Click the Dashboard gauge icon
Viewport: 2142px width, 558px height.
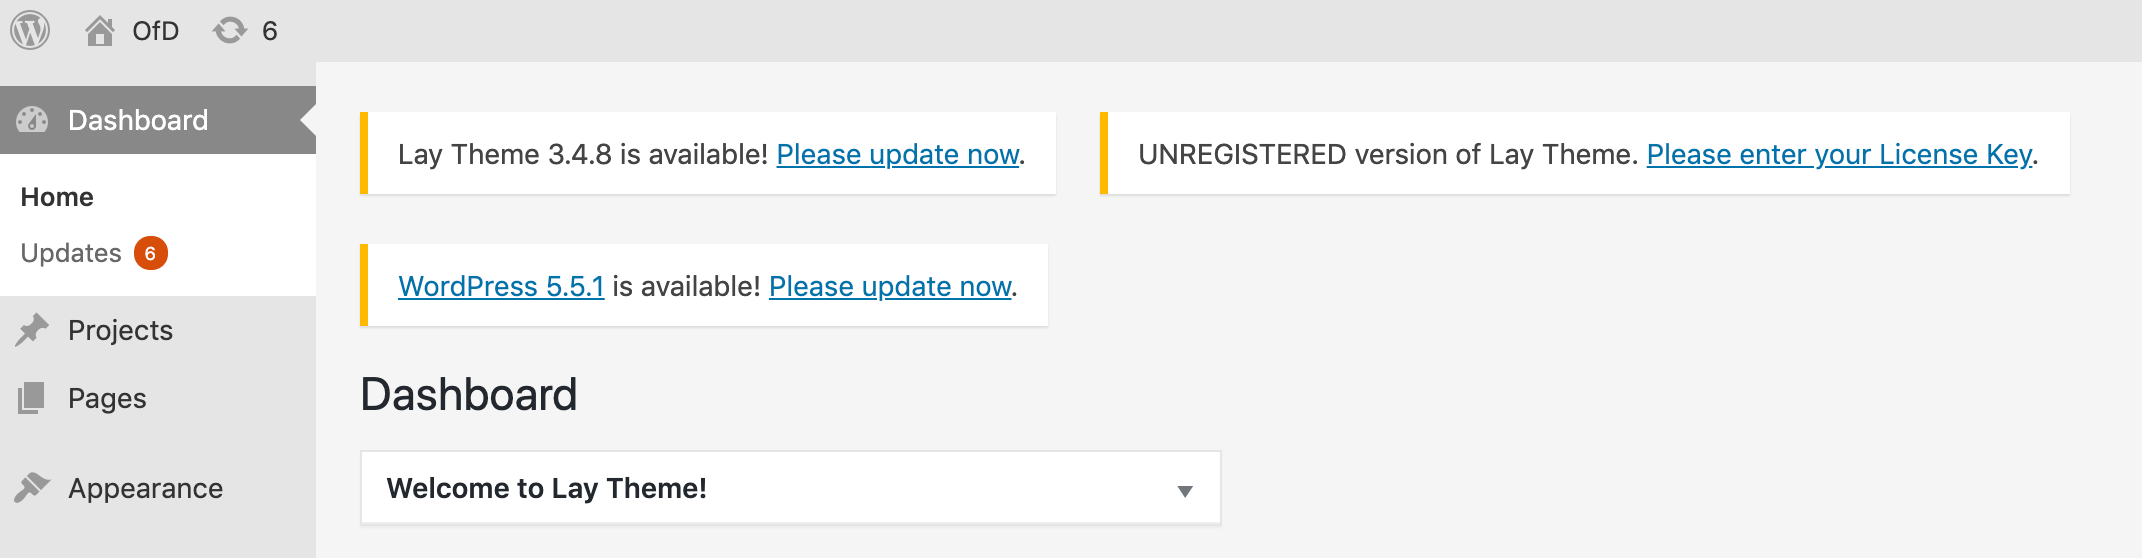tap(32, 120)
